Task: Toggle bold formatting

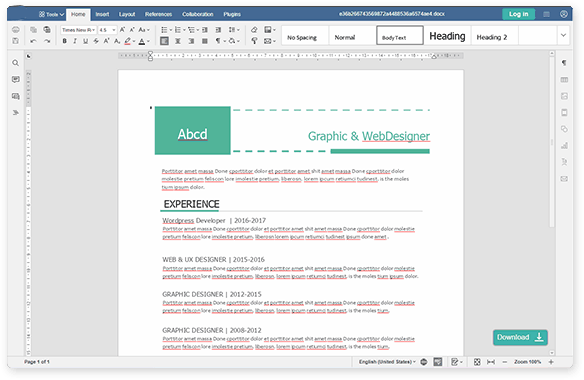Action: pyautogui.click(x=65, y=41)
